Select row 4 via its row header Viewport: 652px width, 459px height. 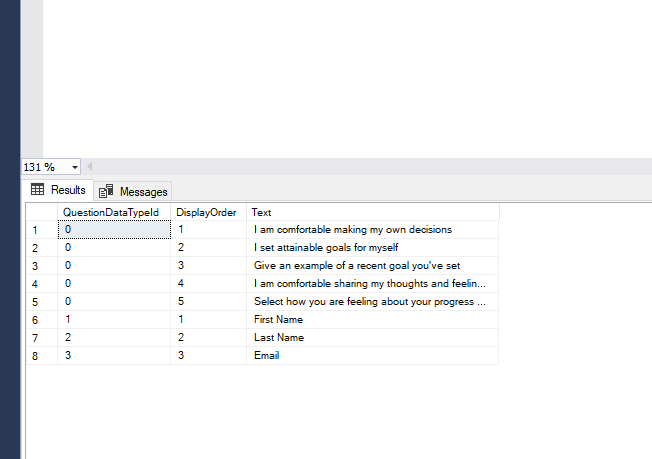pyautogui.click(x=42, y=284)
